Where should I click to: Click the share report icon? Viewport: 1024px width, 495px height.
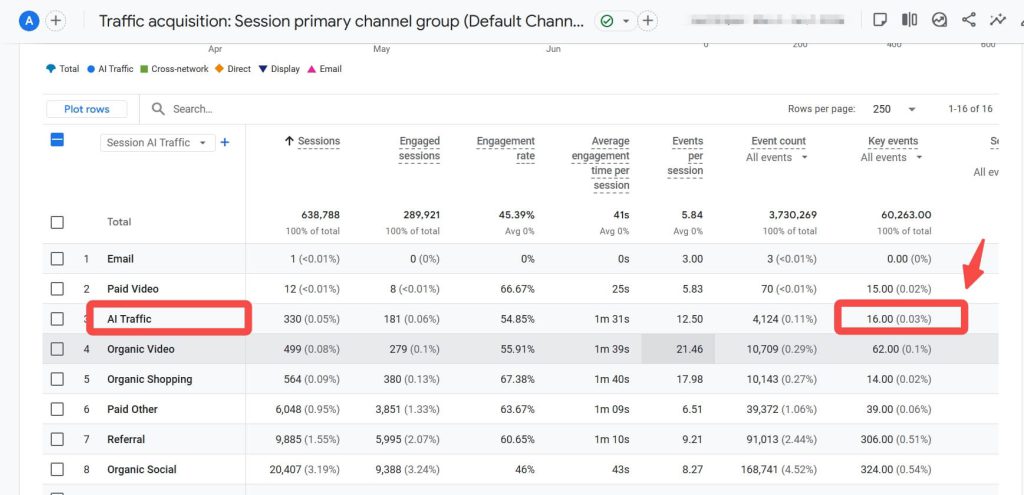[969, 20]
